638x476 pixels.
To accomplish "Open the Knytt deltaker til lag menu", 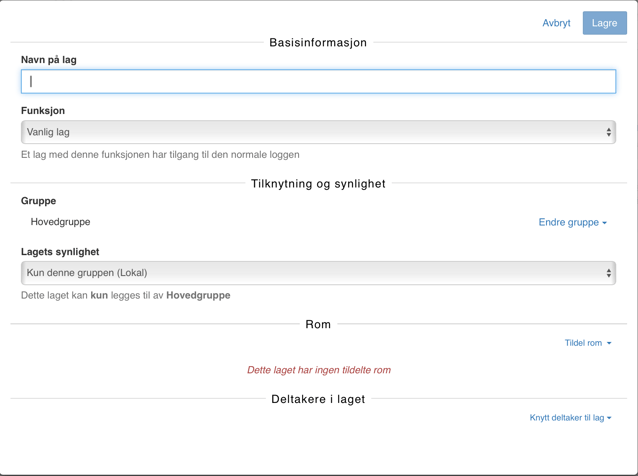I will 567,418.
